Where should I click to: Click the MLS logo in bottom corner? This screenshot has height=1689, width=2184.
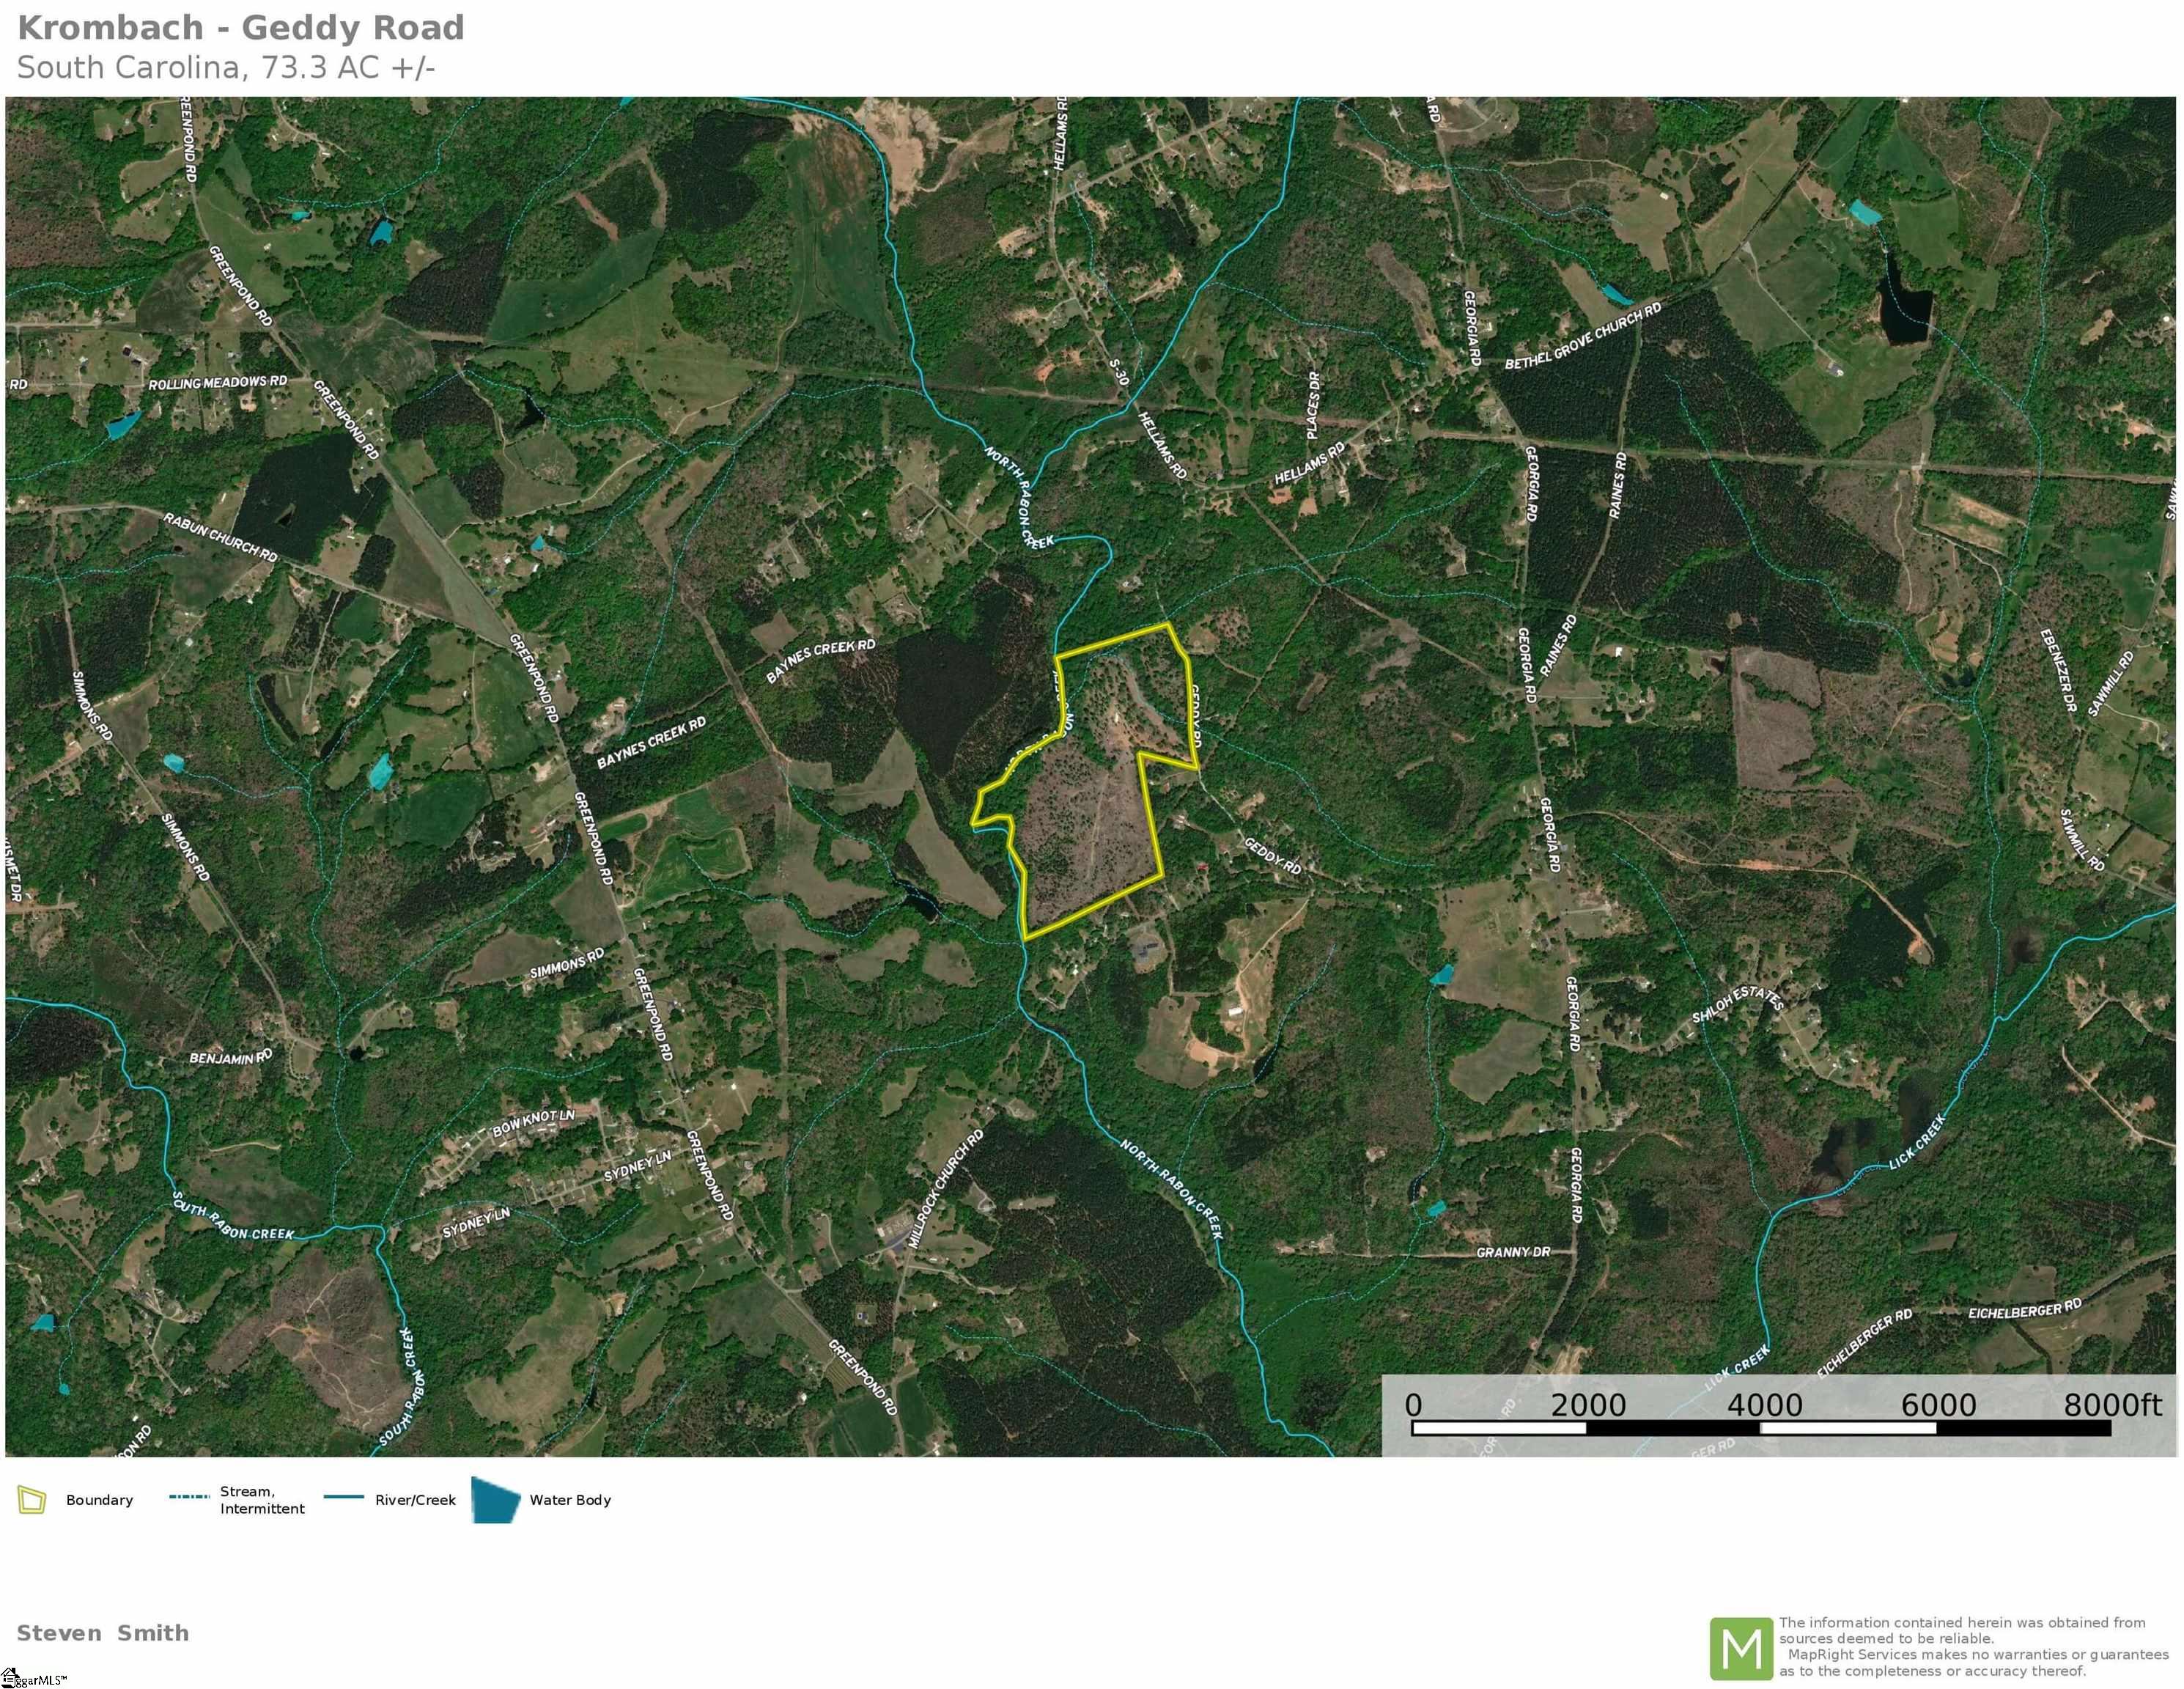33,1679
